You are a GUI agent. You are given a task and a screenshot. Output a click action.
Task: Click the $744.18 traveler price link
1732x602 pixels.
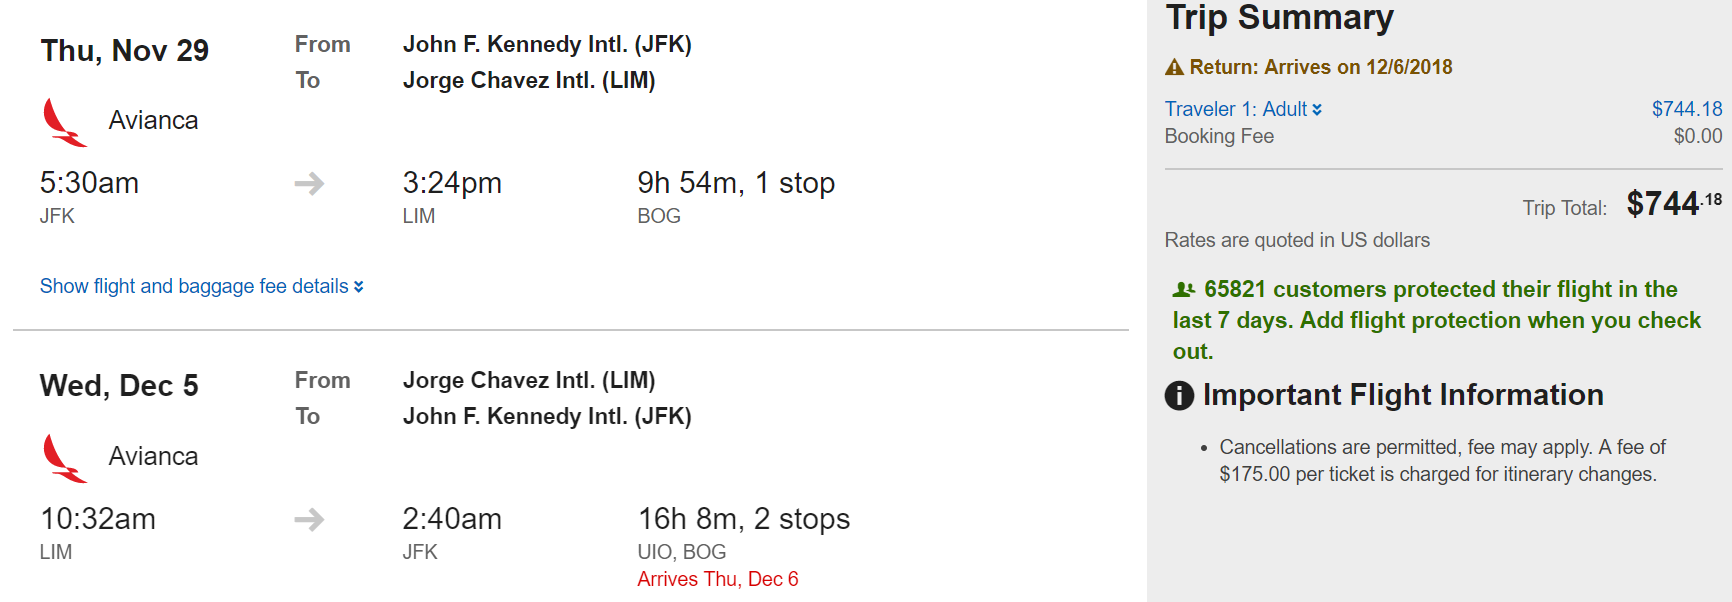click(1686, 109)
